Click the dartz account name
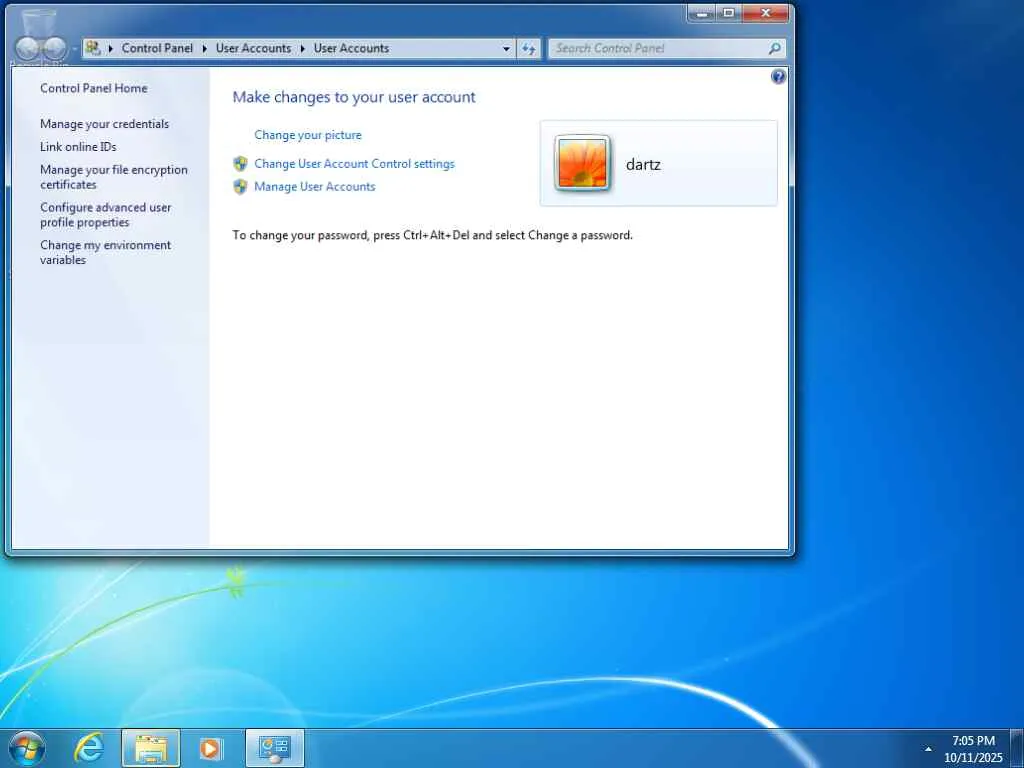The image size is (1024, 768). tap(643, 165)
